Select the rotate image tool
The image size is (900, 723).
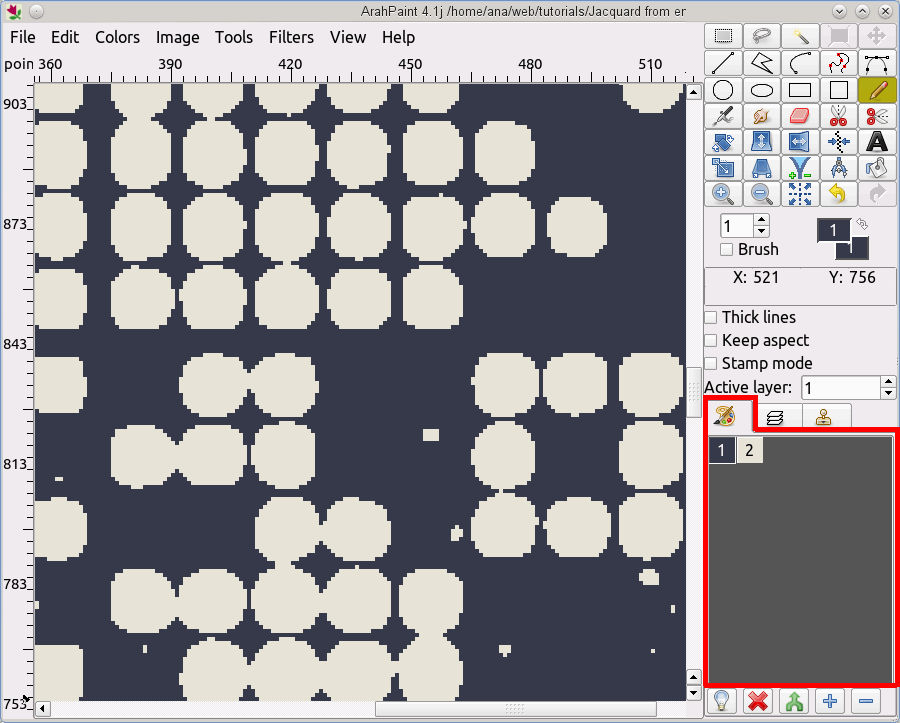coord(723,142)
